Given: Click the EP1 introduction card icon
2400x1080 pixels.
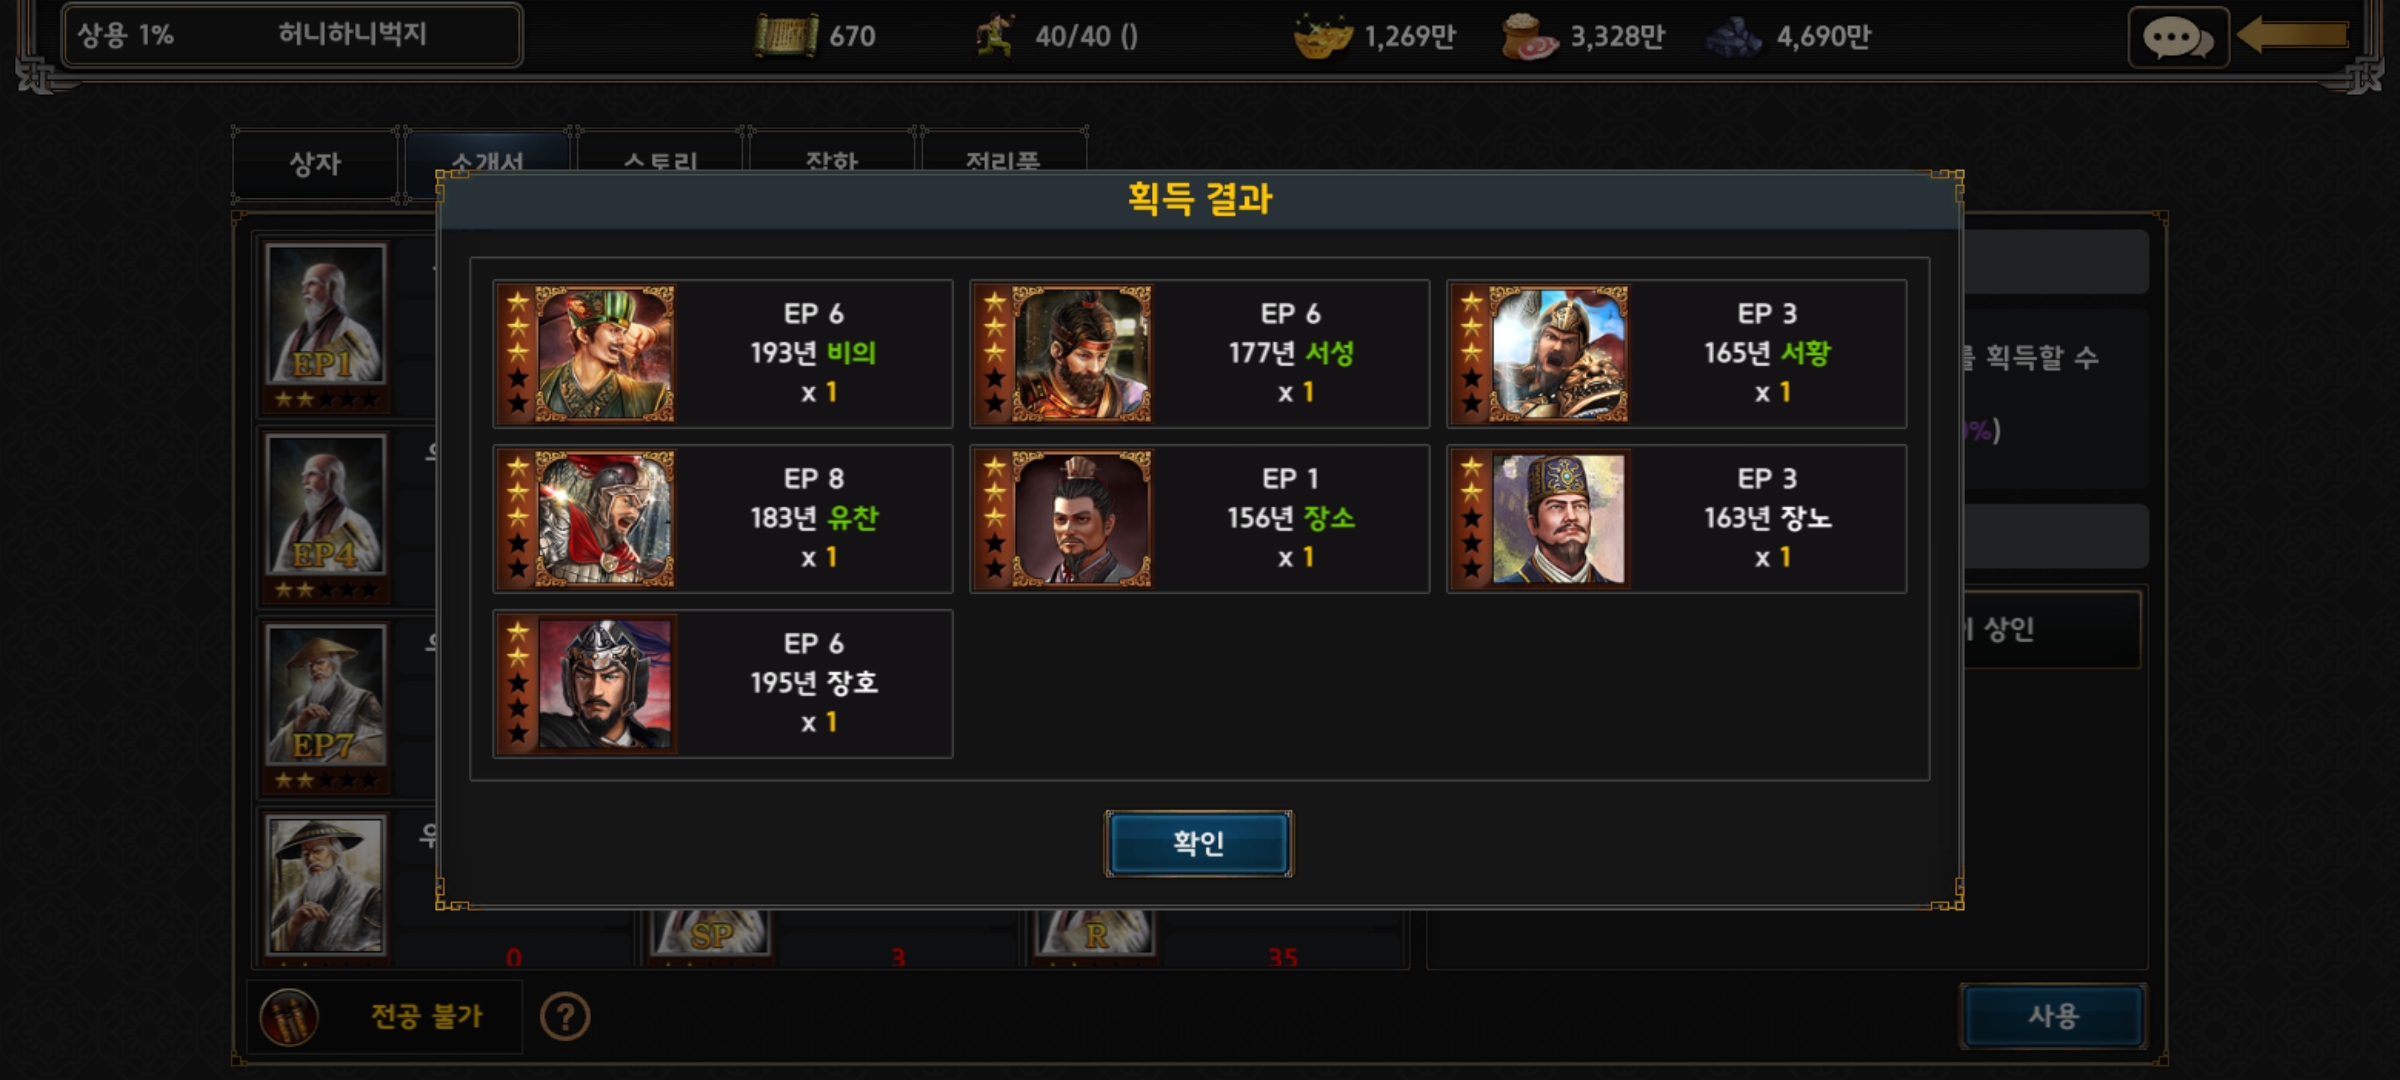Looking at the screenshot, I should coord(325,314).
